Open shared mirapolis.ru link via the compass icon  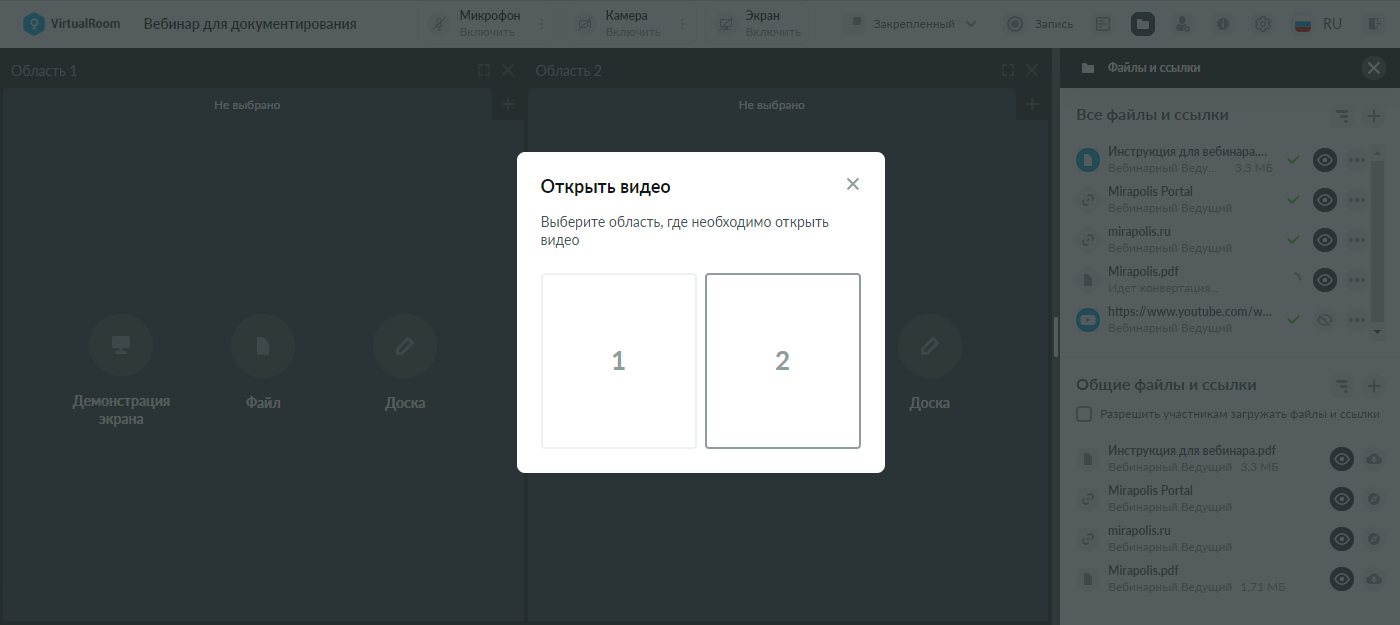1374,539
